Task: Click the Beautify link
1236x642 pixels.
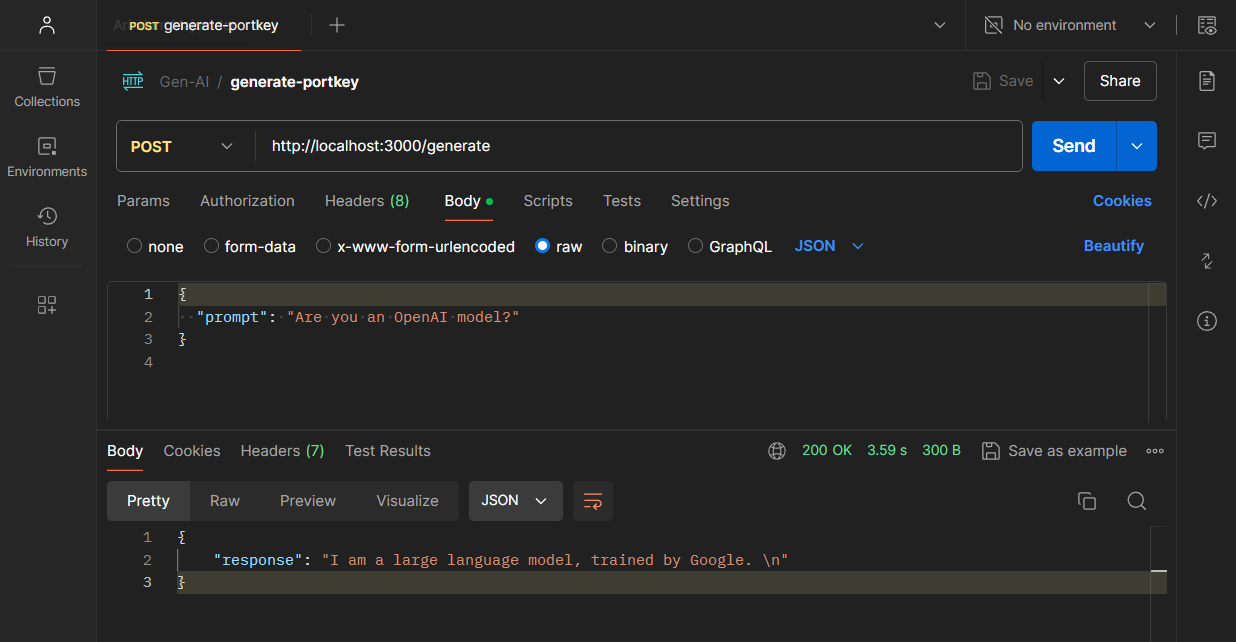Action: [x=1113, y=246]
